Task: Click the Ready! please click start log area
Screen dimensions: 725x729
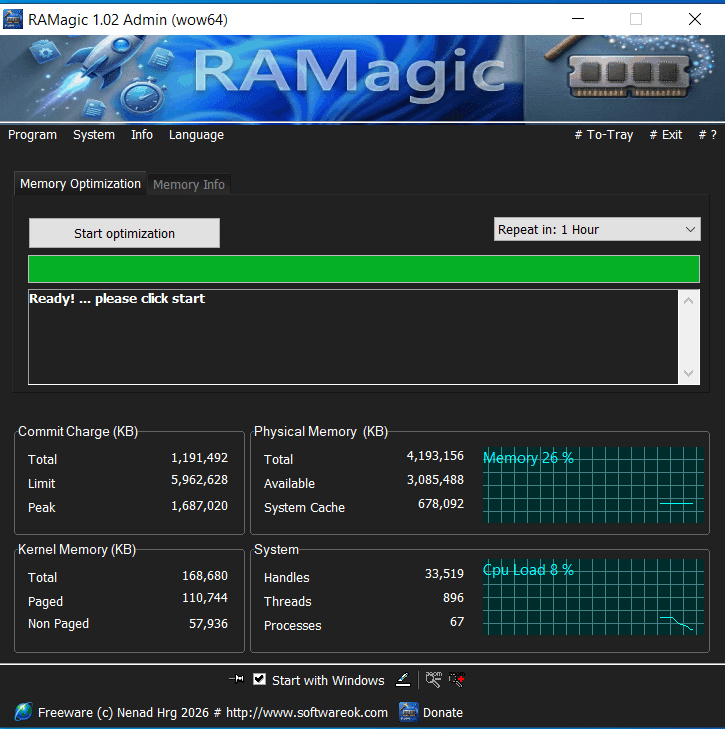Action: [353, 337]
